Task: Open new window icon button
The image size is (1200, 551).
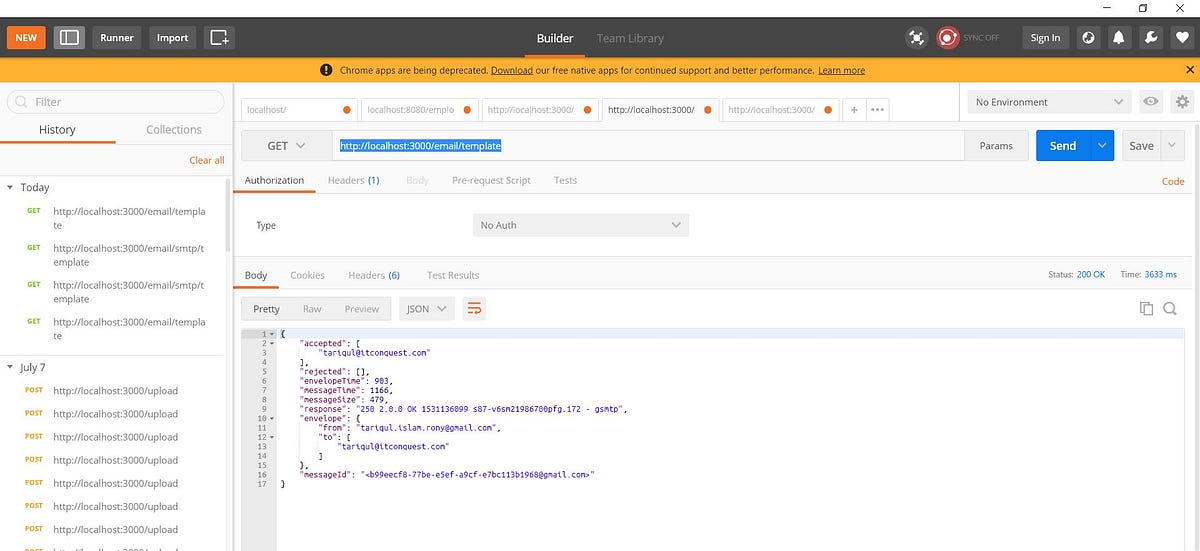Action: 219,37
